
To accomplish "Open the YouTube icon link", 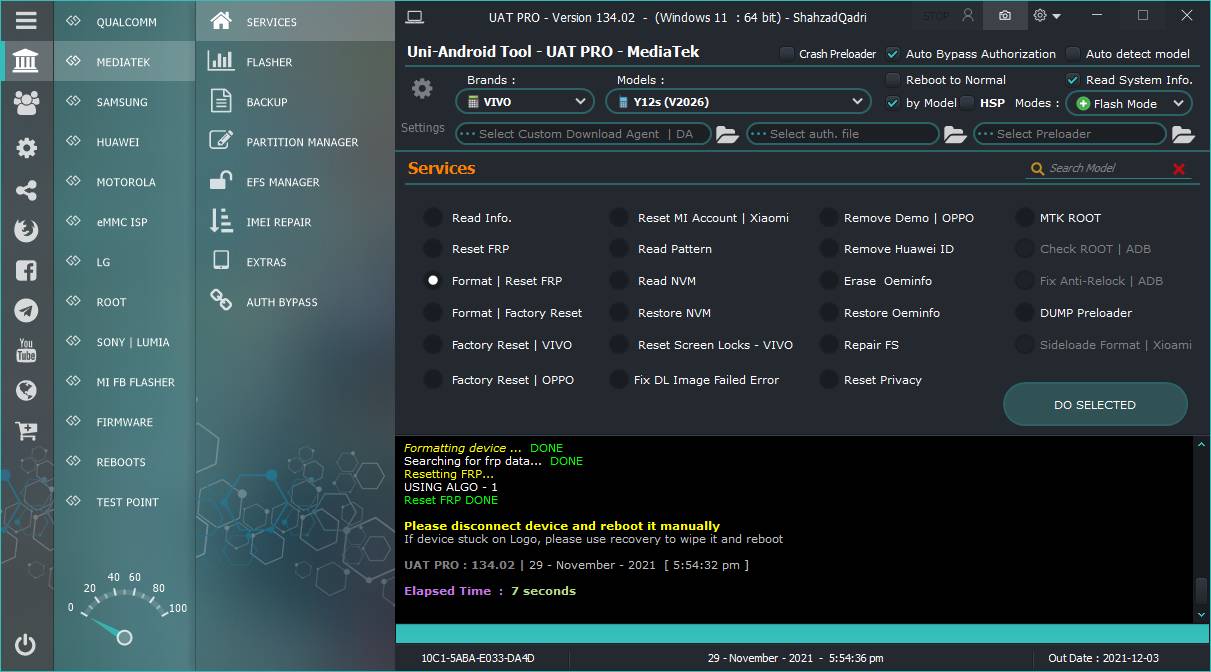I will [x=26, y=350].
